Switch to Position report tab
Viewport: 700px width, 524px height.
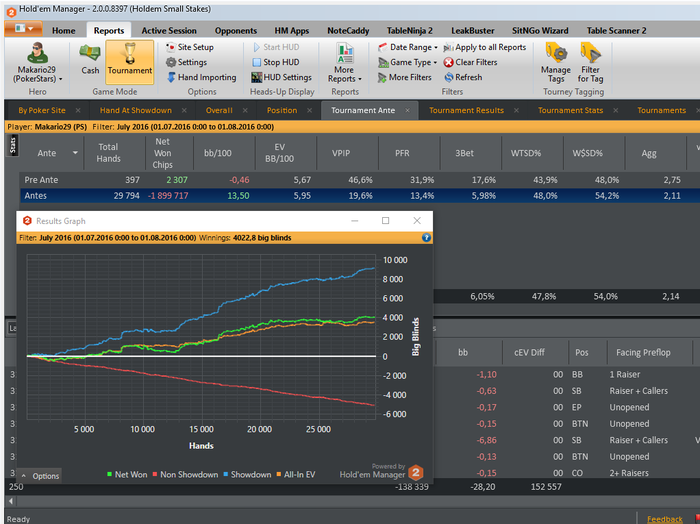pos(282,110)
